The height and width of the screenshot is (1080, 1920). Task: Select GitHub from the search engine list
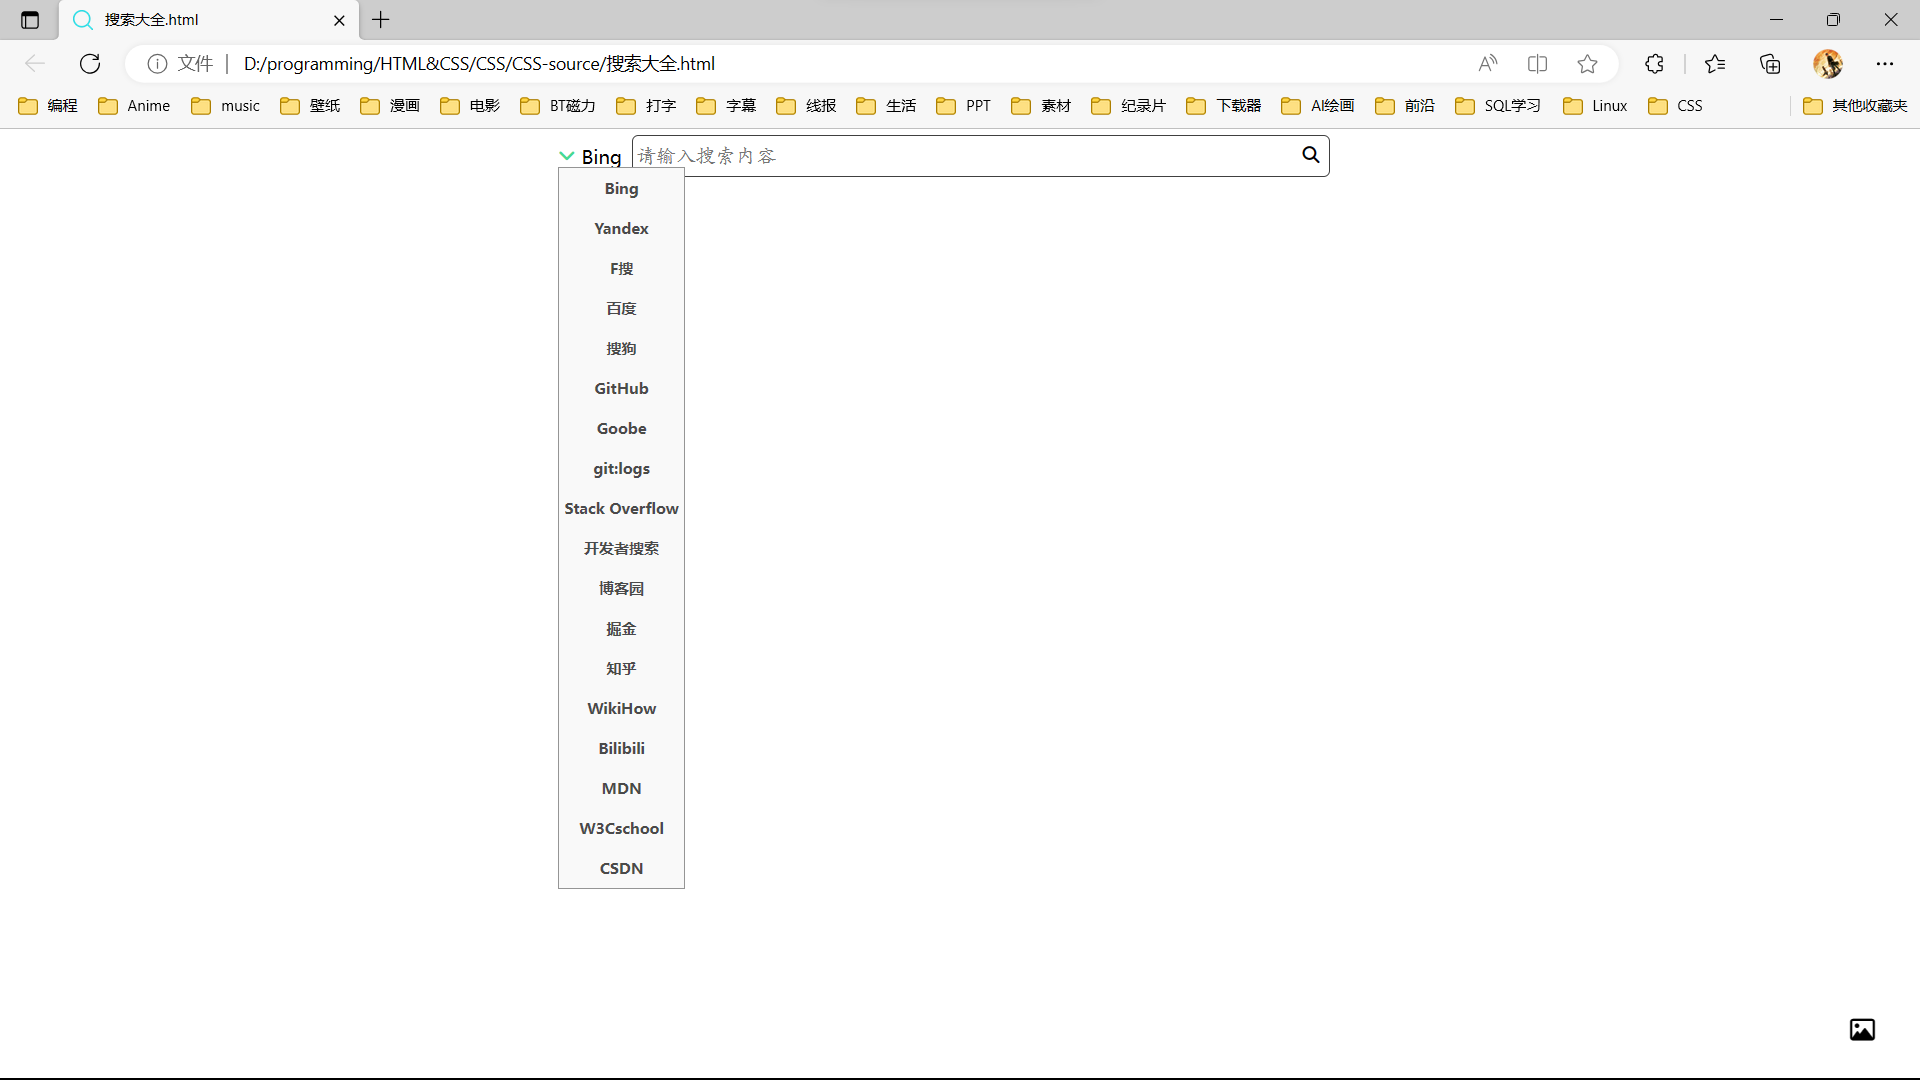coord(621,389)
